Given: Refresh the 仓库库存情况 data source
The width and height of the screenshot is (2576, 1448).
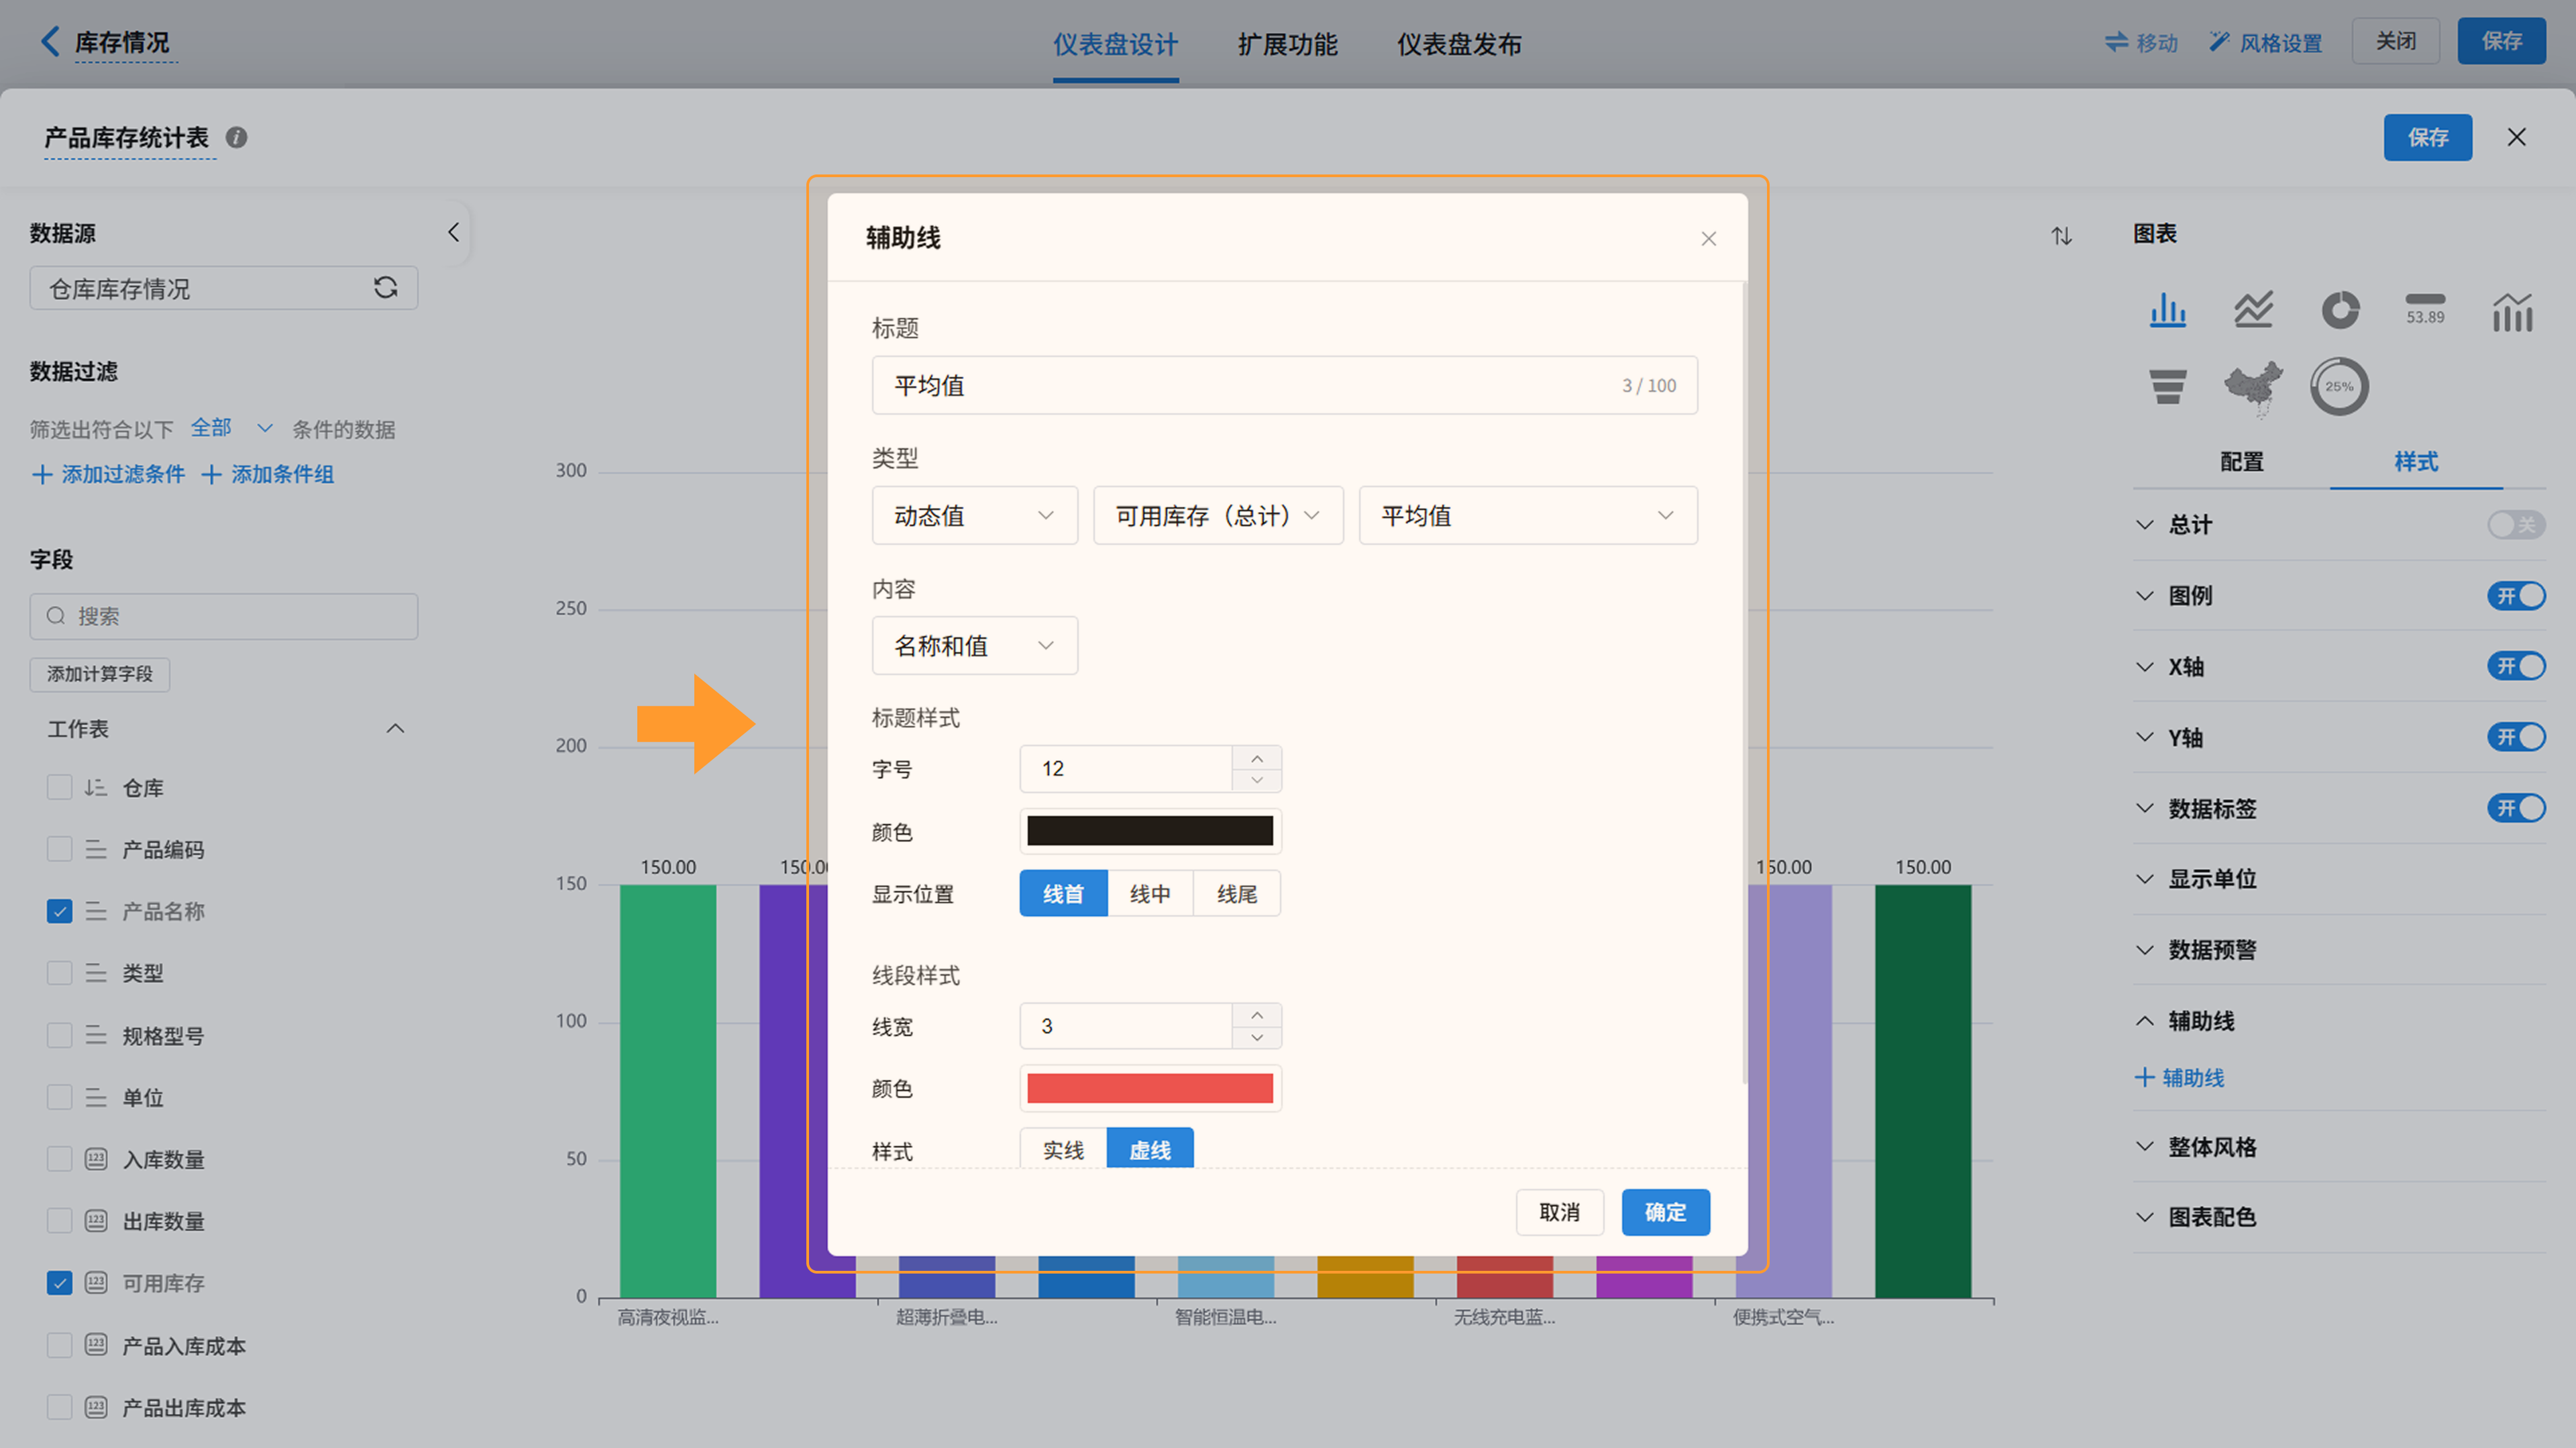Looking at the screenshot, I should point(385,288).
